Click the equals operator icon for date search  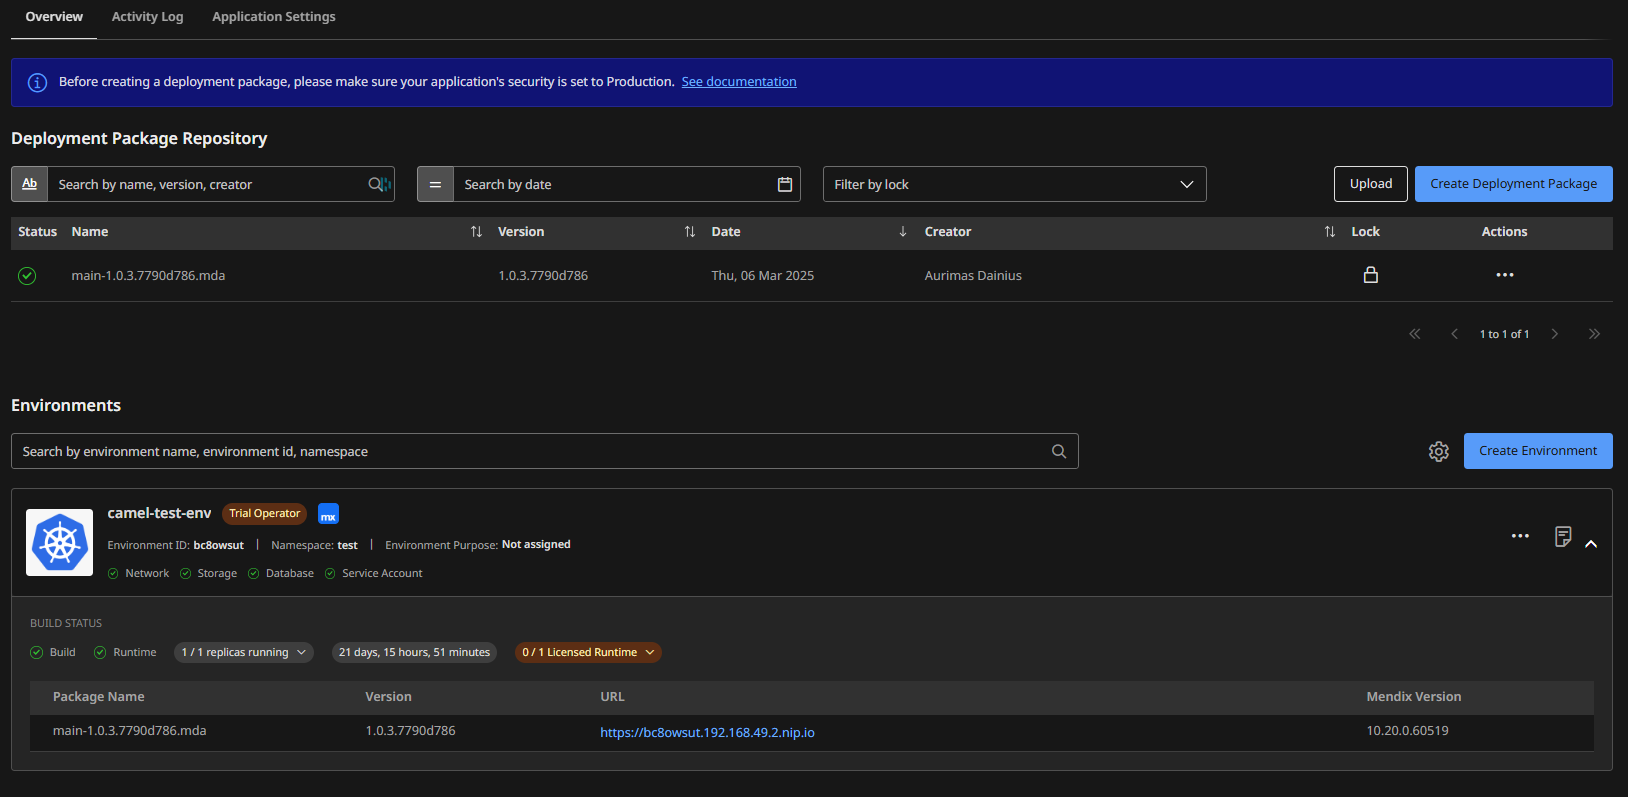[435, 184]
